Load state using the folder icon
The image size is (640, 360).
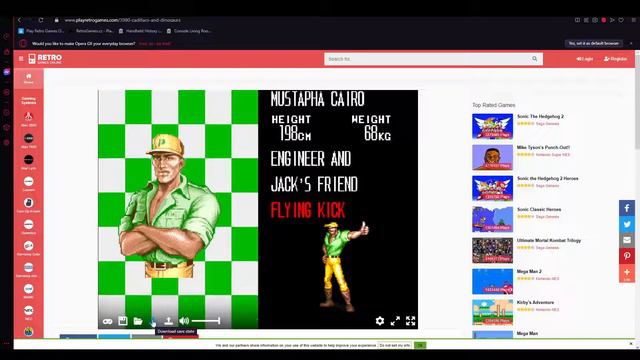[x=138, y=321]
